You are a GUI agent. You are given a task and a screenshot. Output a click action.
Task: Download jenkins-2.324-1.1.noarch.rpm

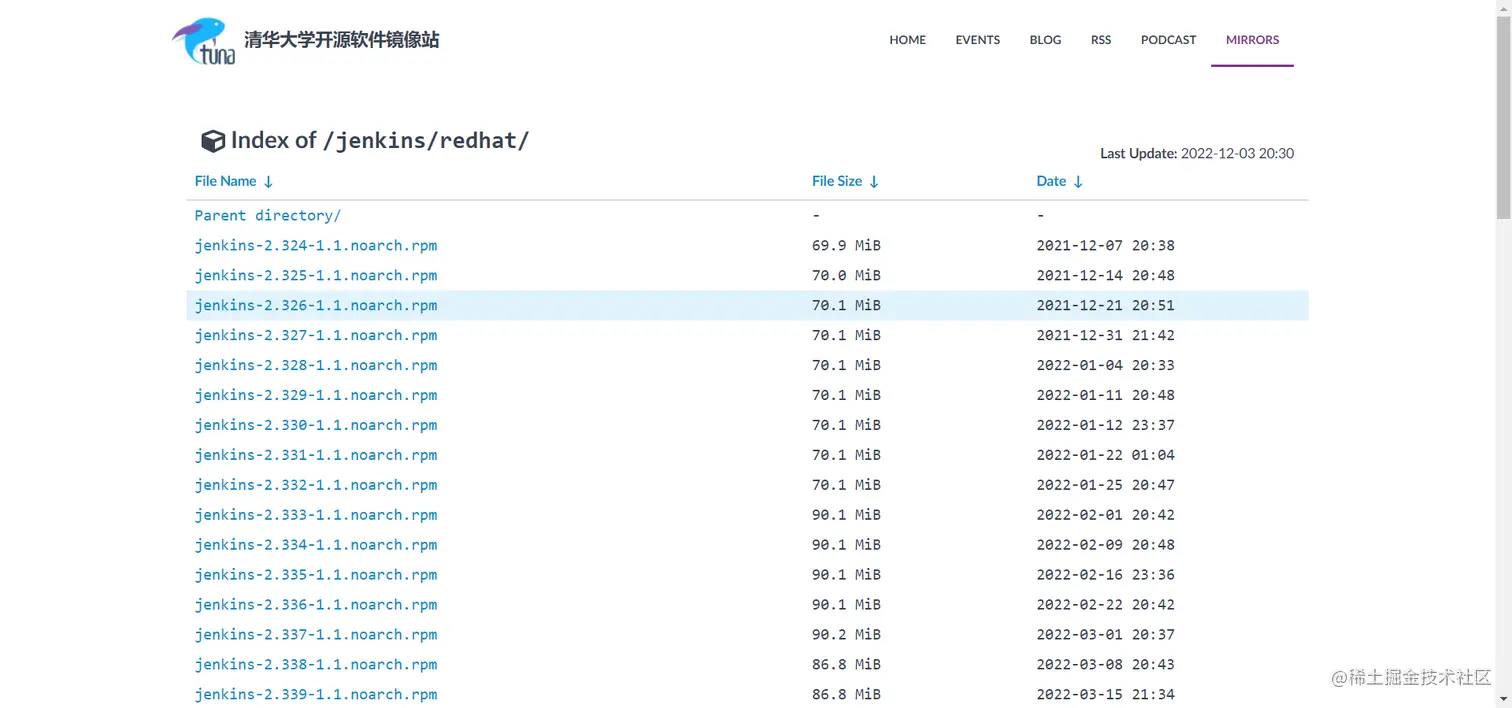[x=316, y=245]
